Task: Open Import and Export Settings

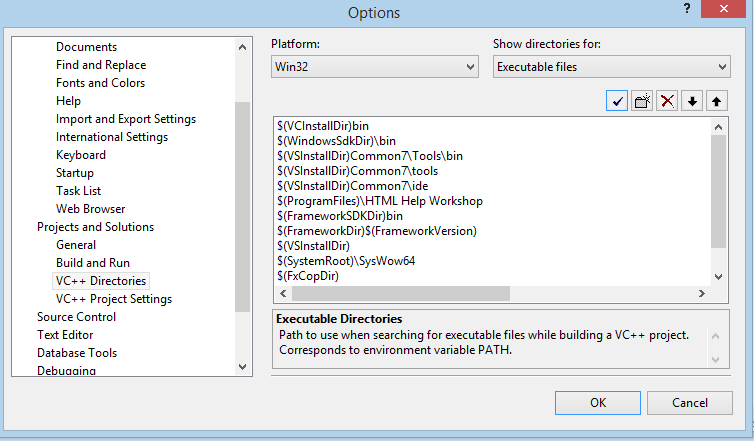Action: [x=126, y=119]
